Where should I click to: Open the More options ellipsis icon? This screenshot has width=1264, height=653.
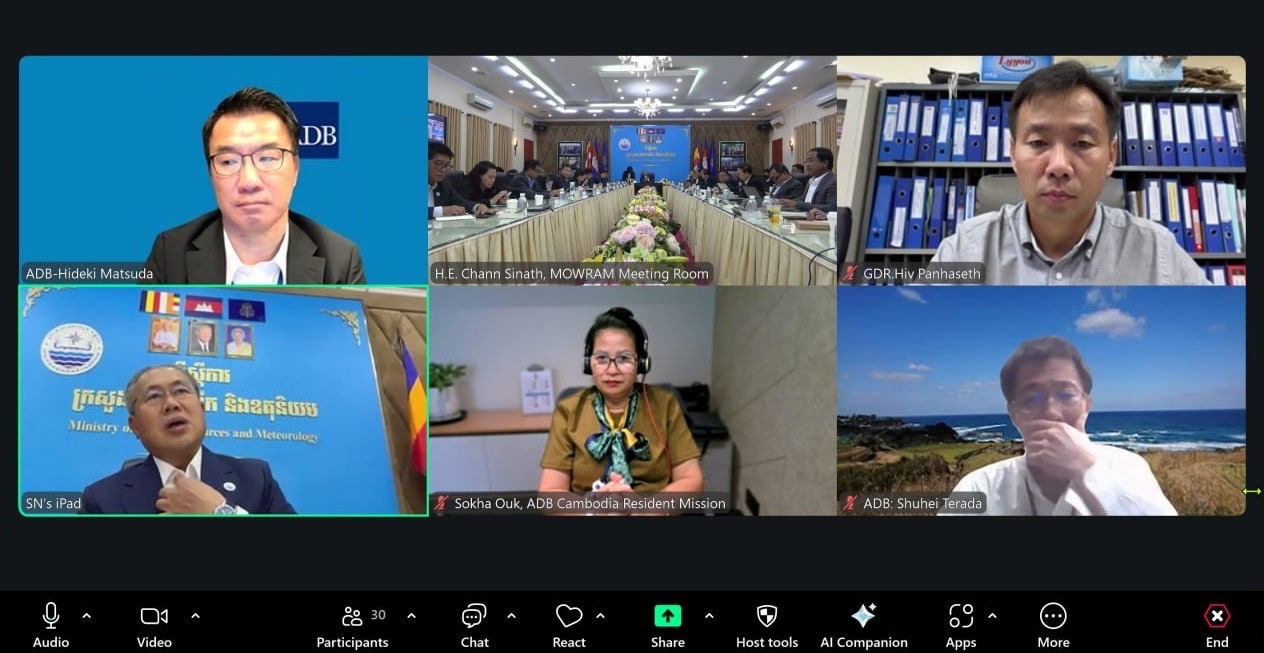1053,616
